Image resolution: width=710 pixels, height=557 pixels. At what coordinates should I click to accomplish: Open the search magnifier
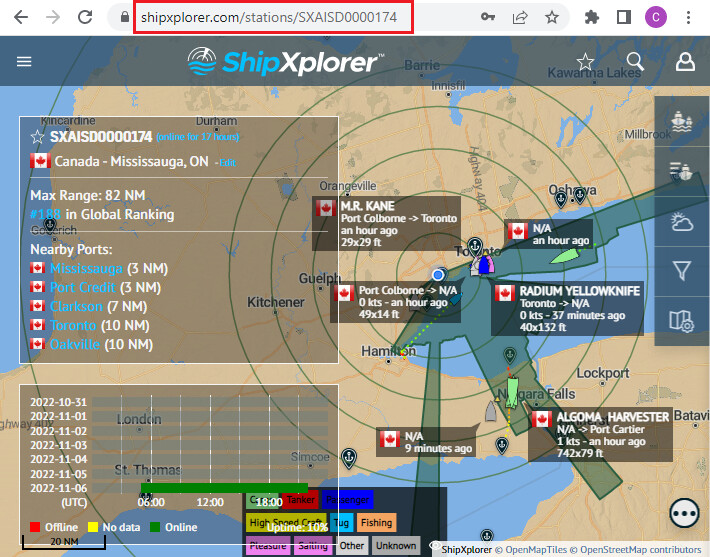[x=635, y=61]
